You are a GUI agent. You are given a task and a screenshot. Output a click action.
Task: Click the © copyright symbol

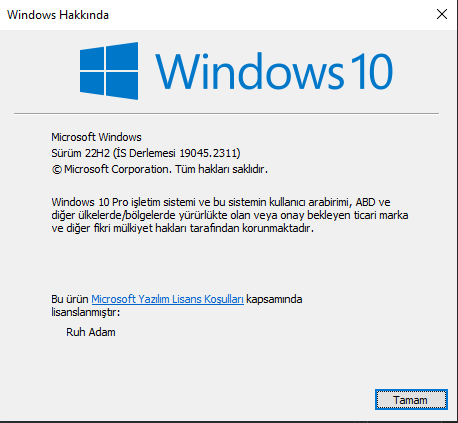(x=56, y=170)
